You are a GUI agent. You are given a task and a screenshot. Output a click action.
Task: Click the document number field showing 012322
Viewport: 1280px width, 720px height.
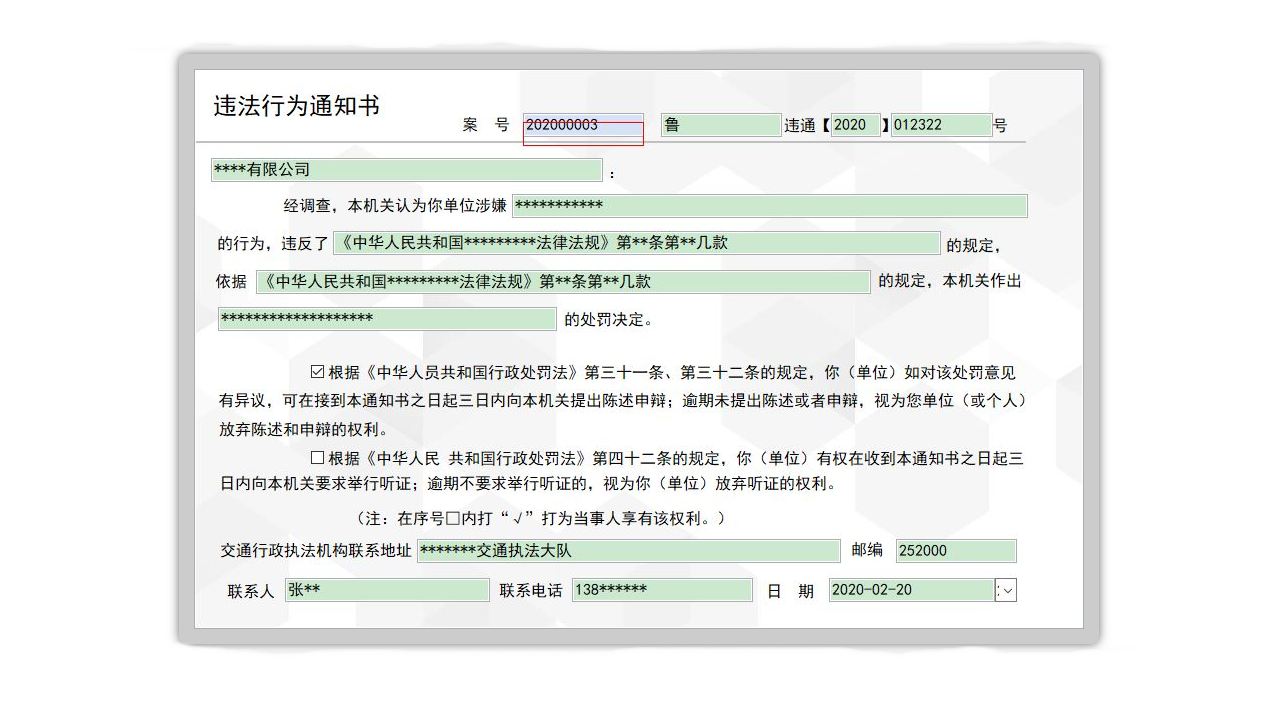[941, 124]
